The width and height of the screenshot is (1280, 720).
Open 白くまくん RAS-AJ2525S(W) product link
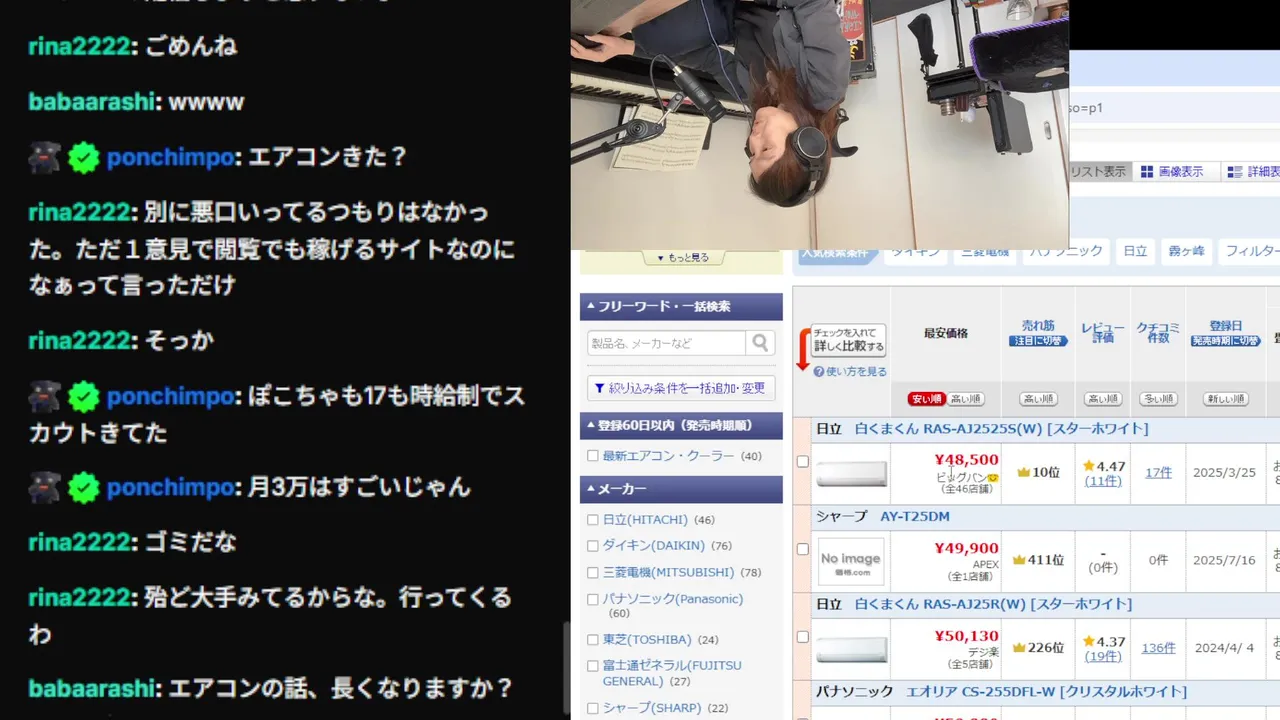click(x=1001, y=429)
